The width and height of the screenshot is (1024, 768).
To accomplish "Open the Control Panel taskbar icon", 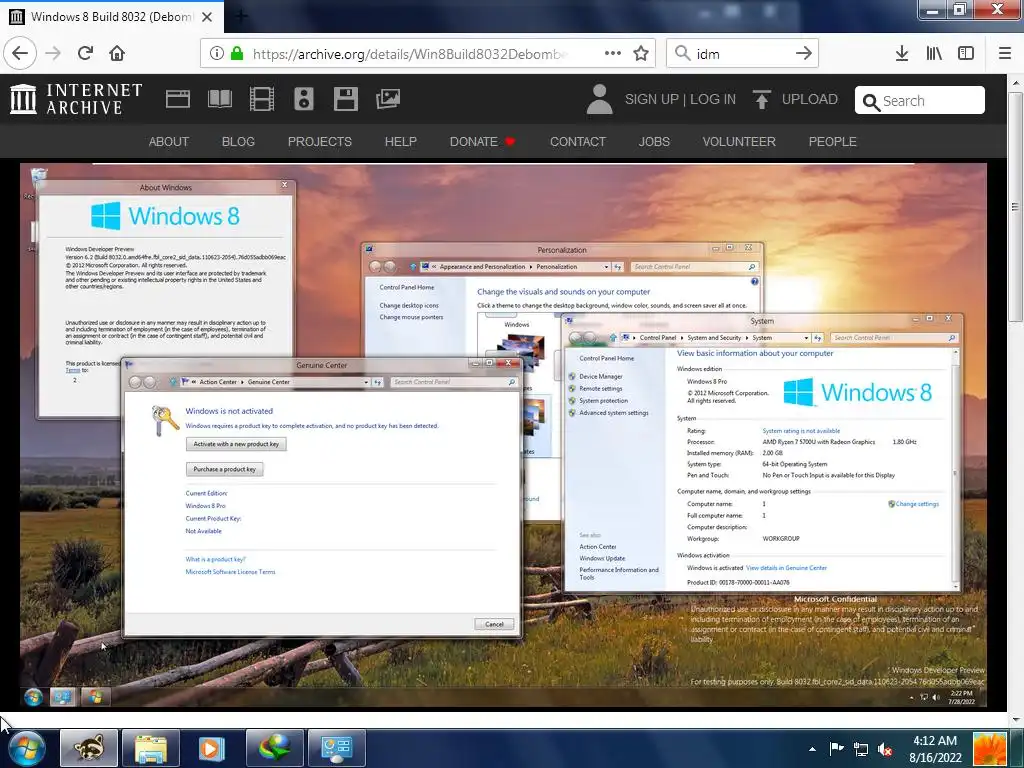I will click(336, 748).
